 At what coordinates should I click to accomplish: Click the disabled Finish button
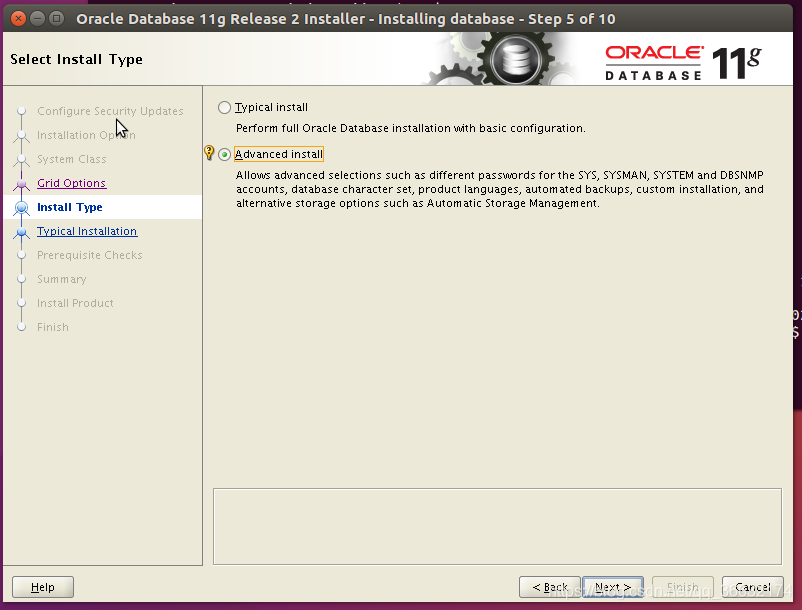(683, 587)
